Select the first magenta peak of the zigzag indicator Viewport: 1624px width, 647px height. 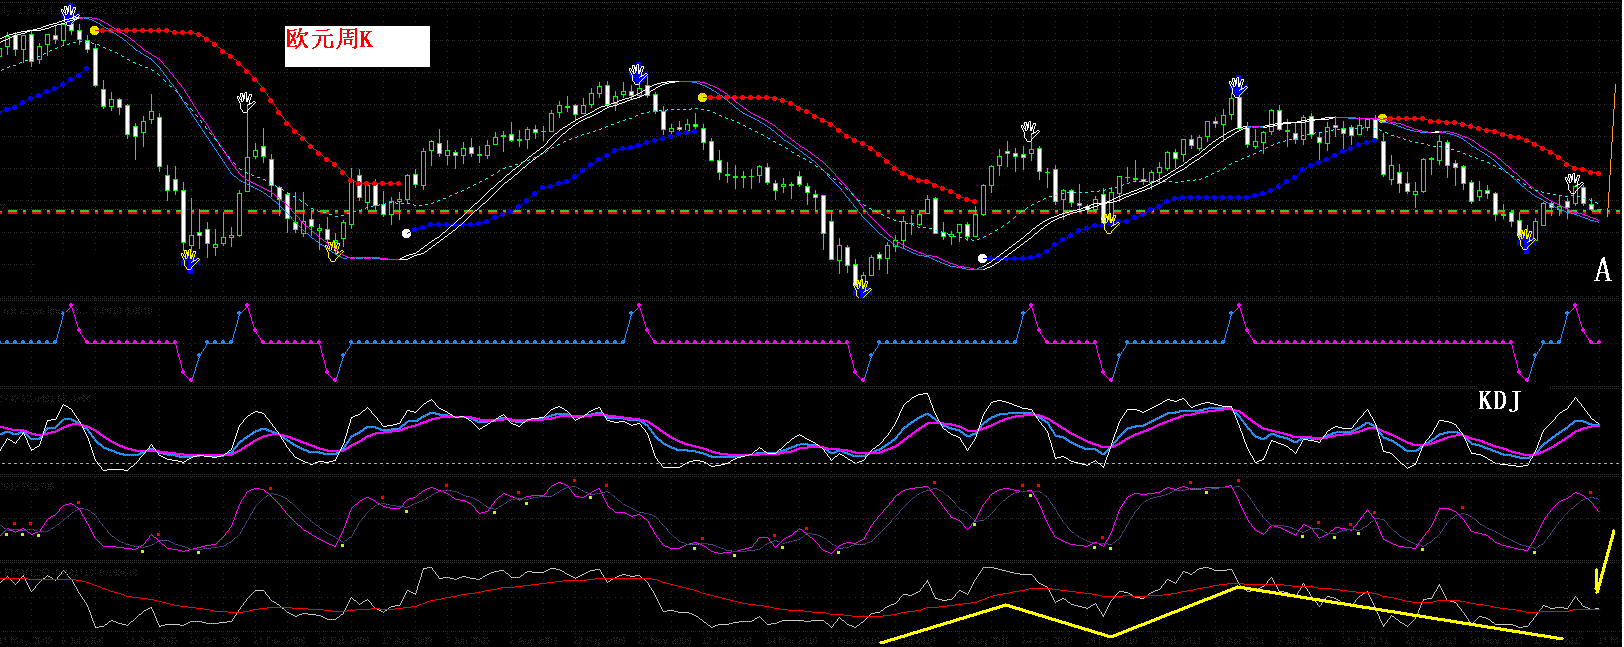coord(73,303)
